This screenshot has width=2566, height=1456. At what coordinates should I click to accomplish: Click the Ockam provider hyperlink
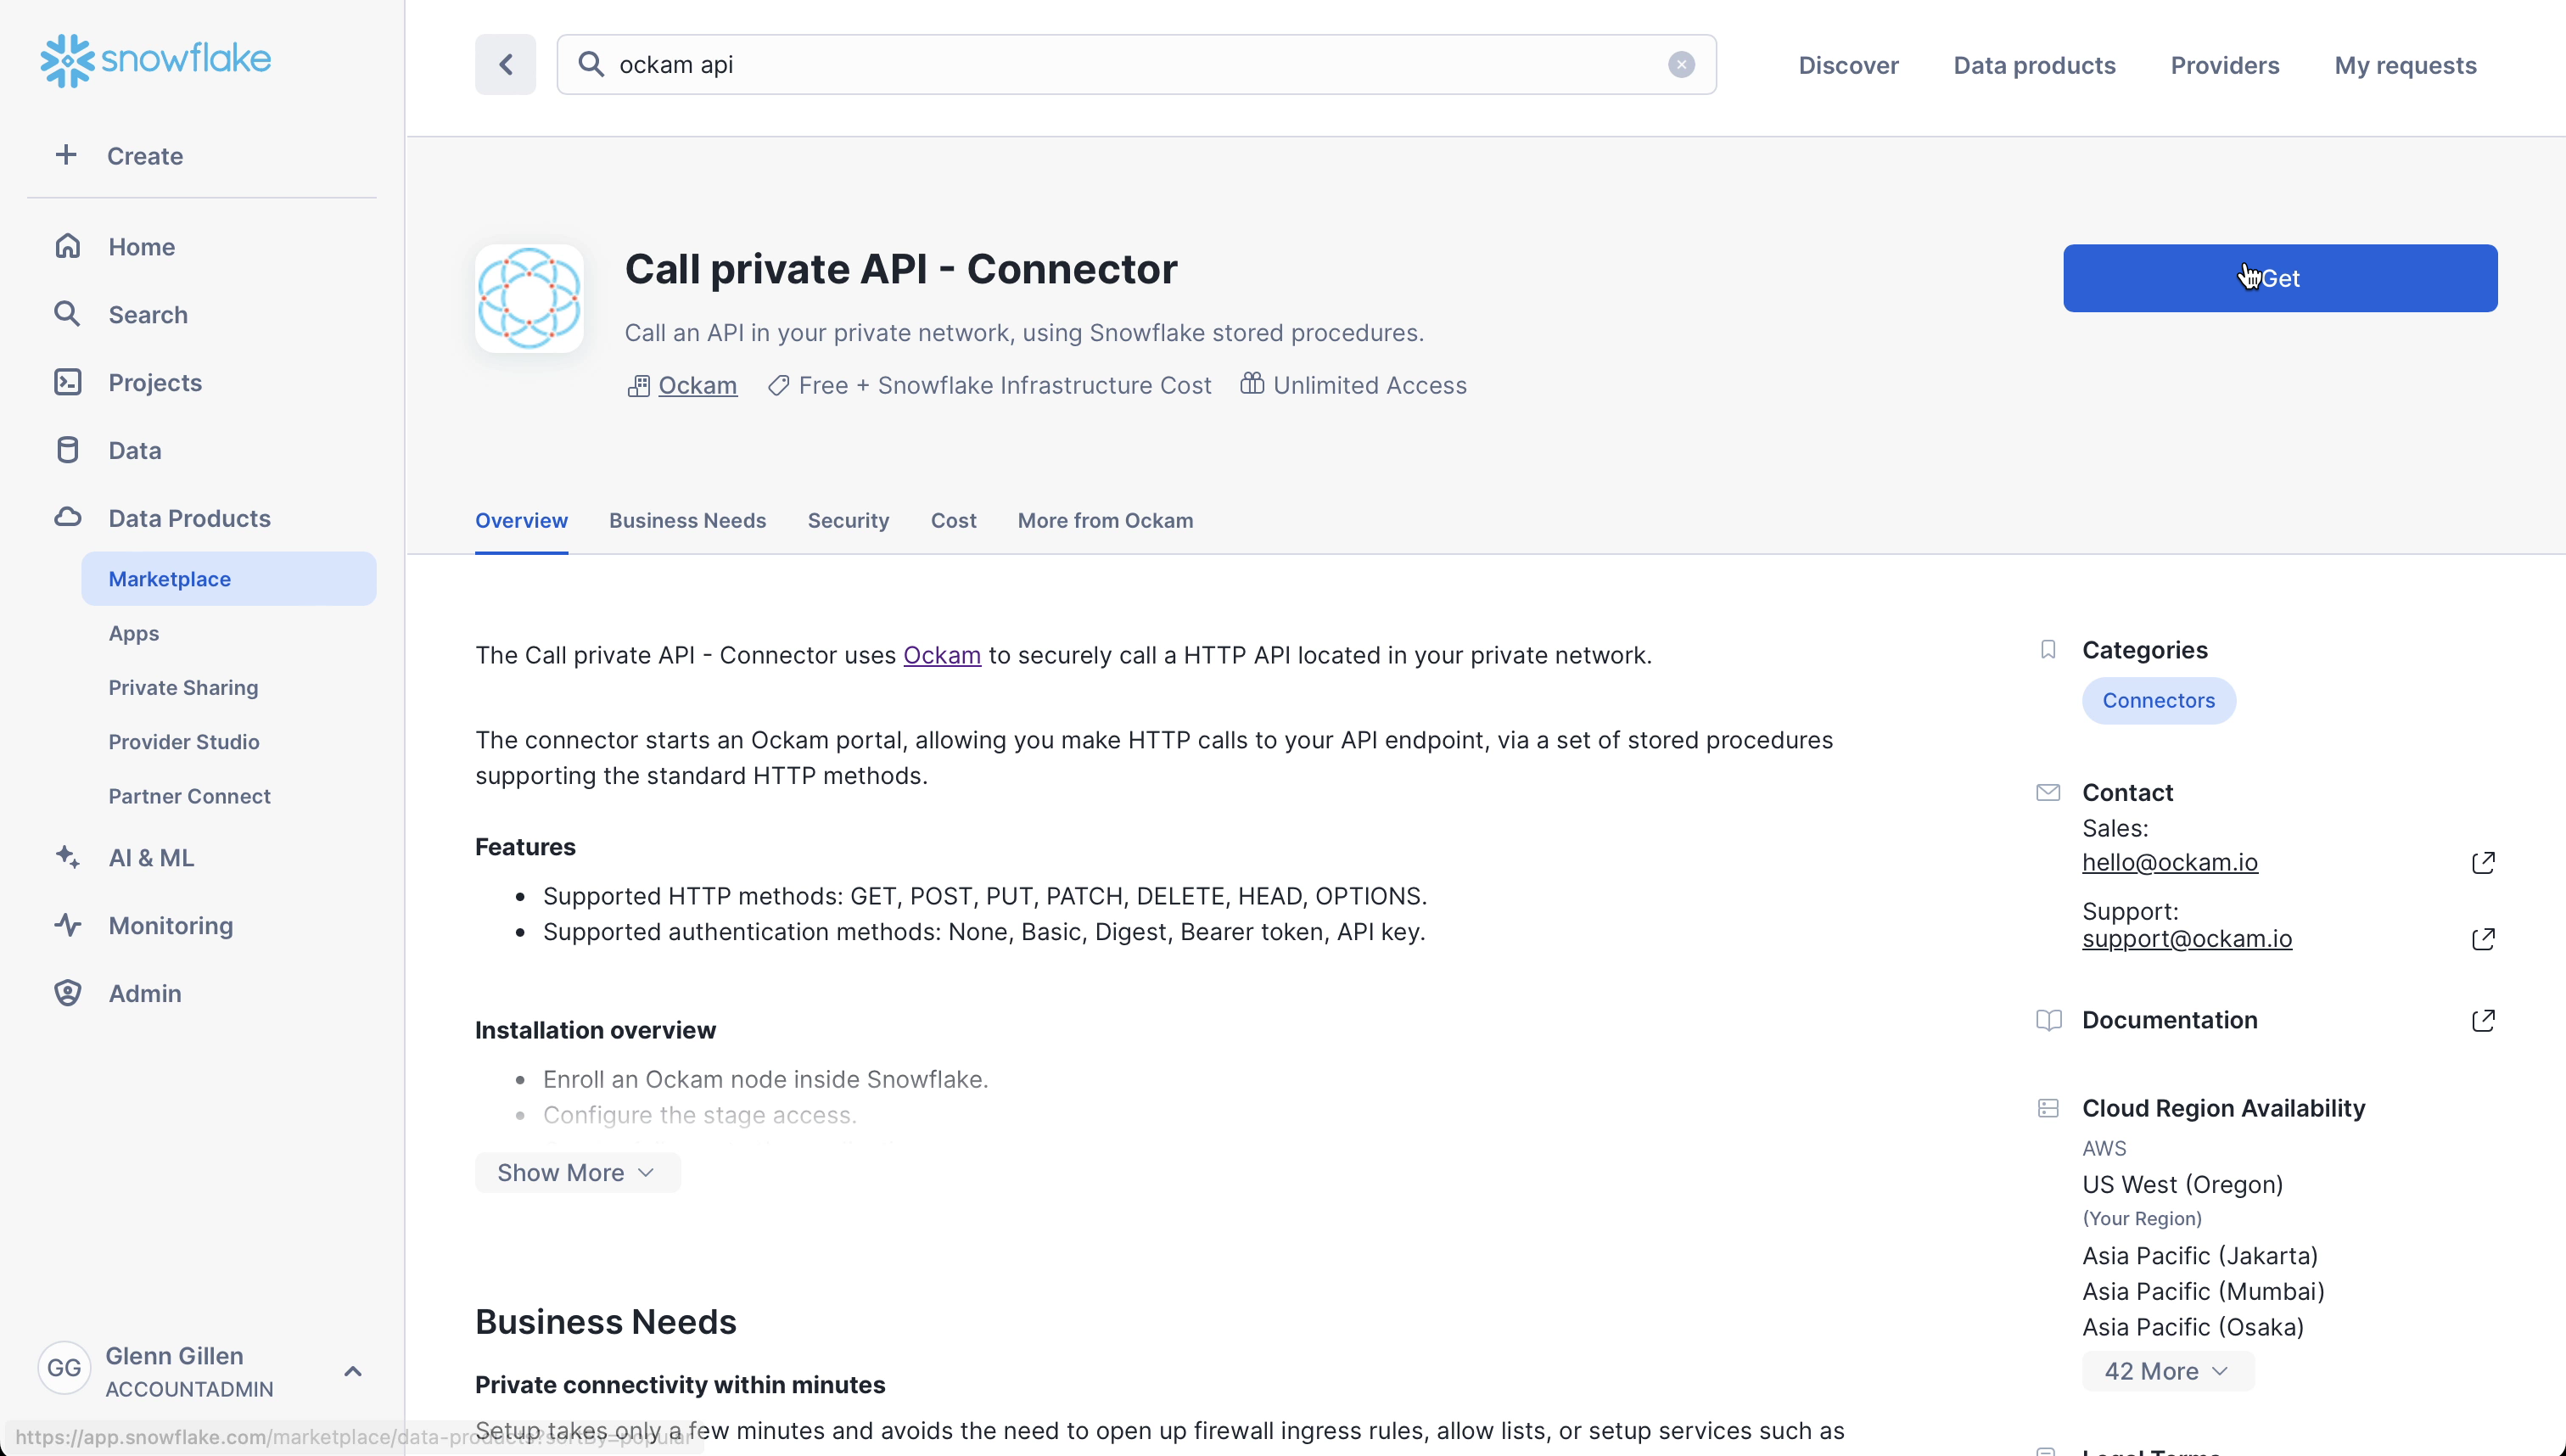(698, 384)
